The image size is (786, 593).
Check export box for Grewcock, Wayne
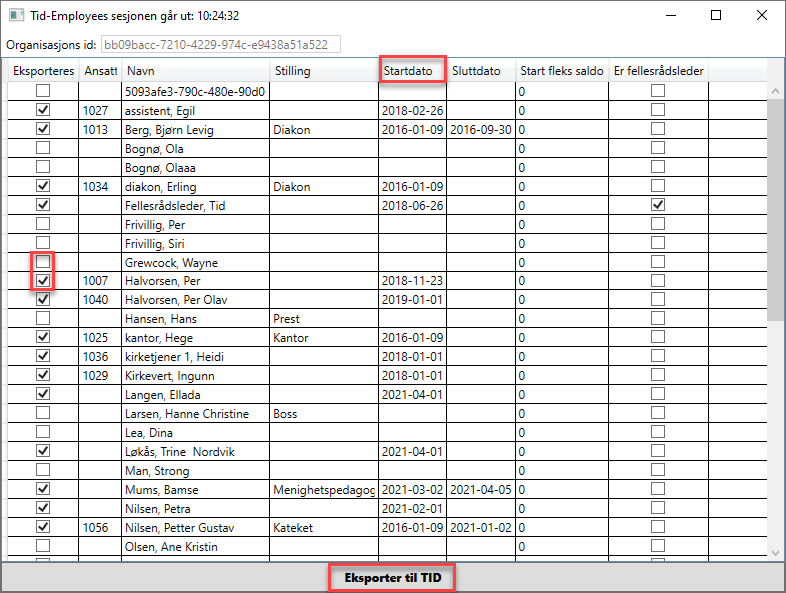point(43,261)
